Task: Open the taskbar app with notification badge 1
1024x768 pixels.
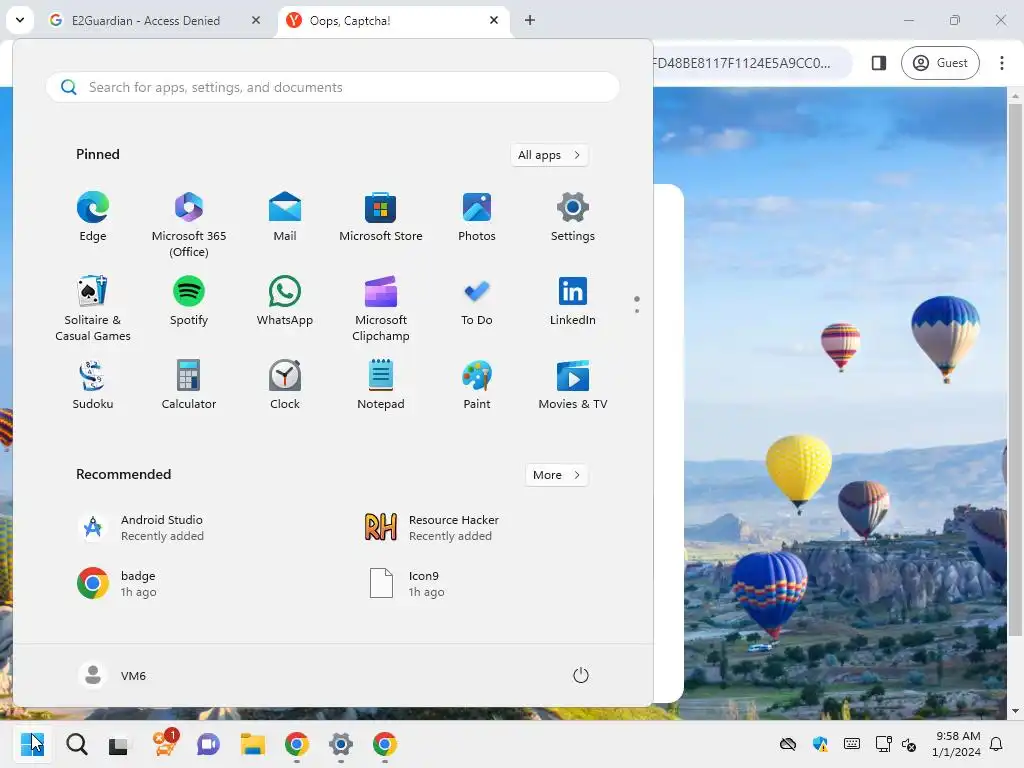Action: click(165, 743)
